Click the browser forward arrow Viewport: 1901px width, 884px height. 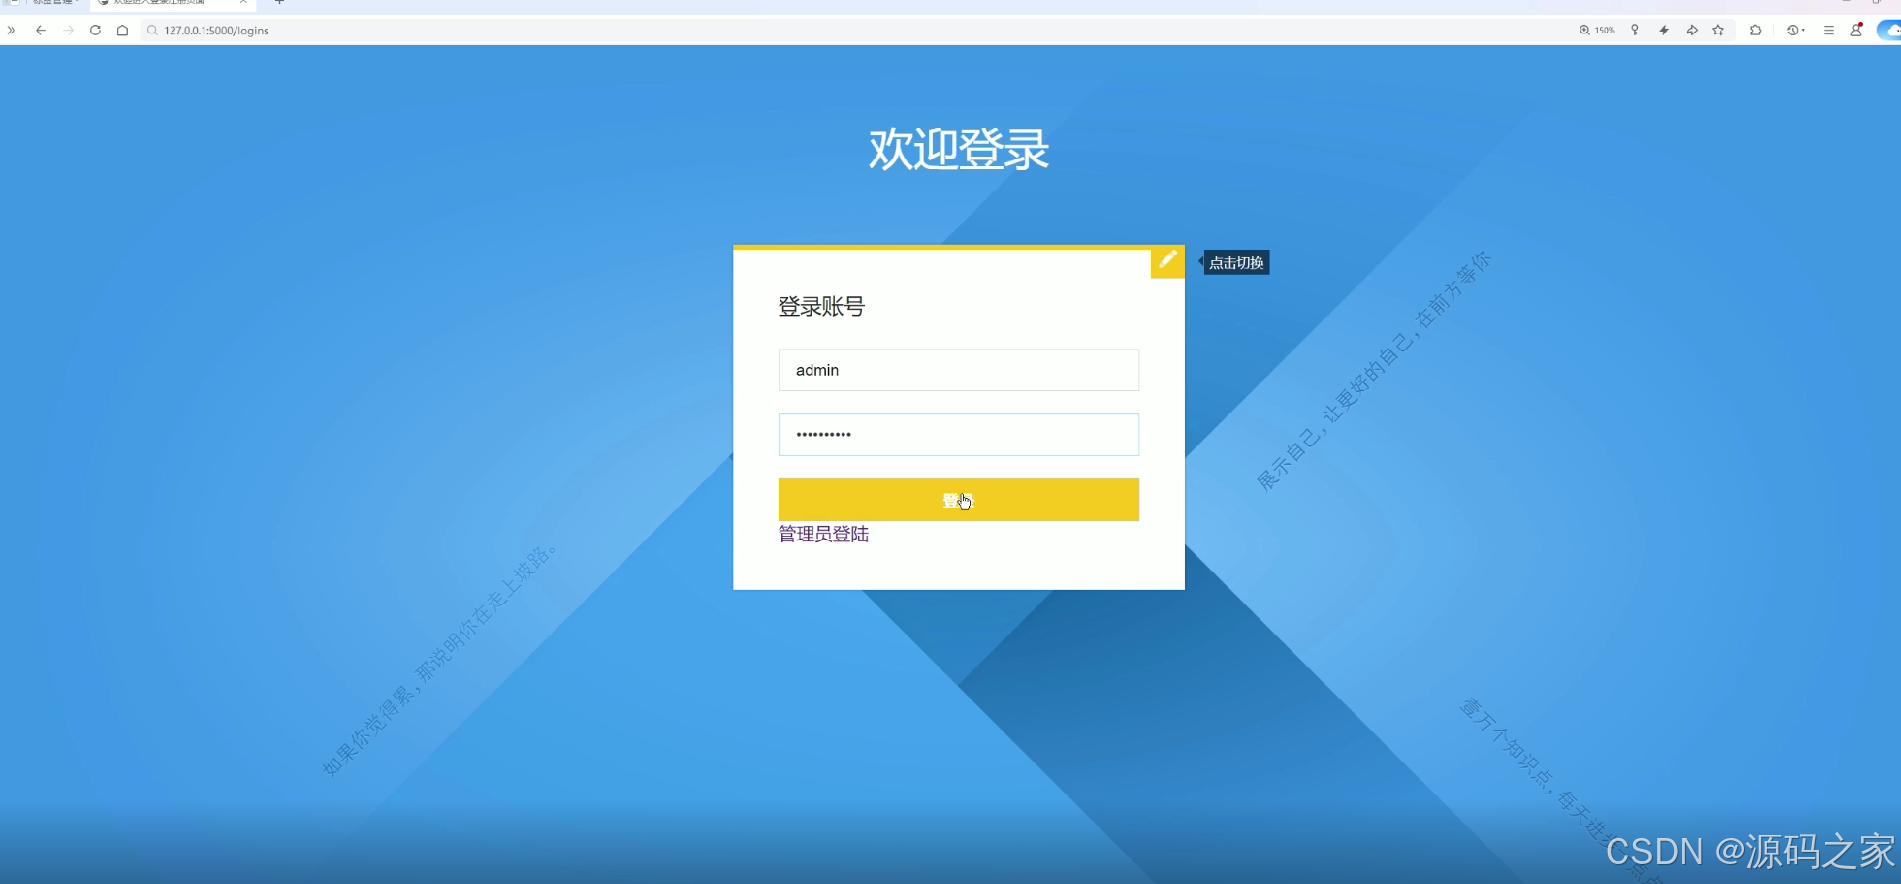[x=68, y=30]
